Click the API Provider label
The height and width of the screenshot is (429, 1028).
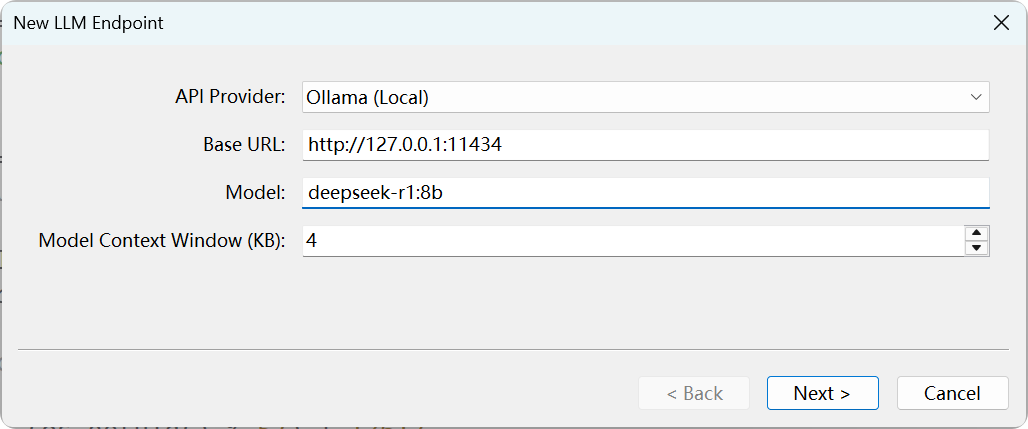click(230, 97)
